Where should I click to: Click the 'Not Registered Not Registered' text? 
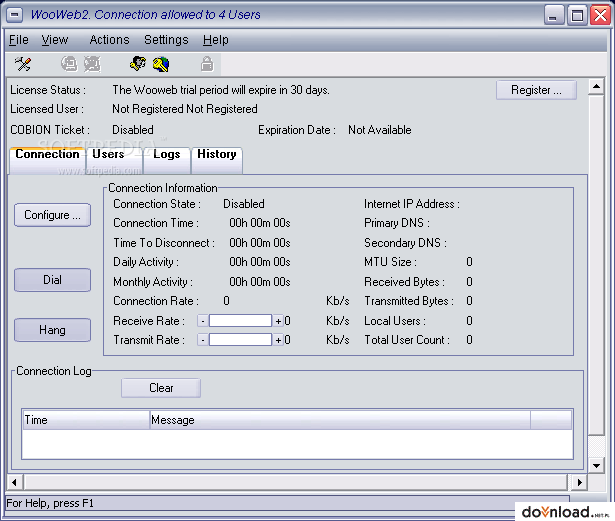[x=185, y=109]
